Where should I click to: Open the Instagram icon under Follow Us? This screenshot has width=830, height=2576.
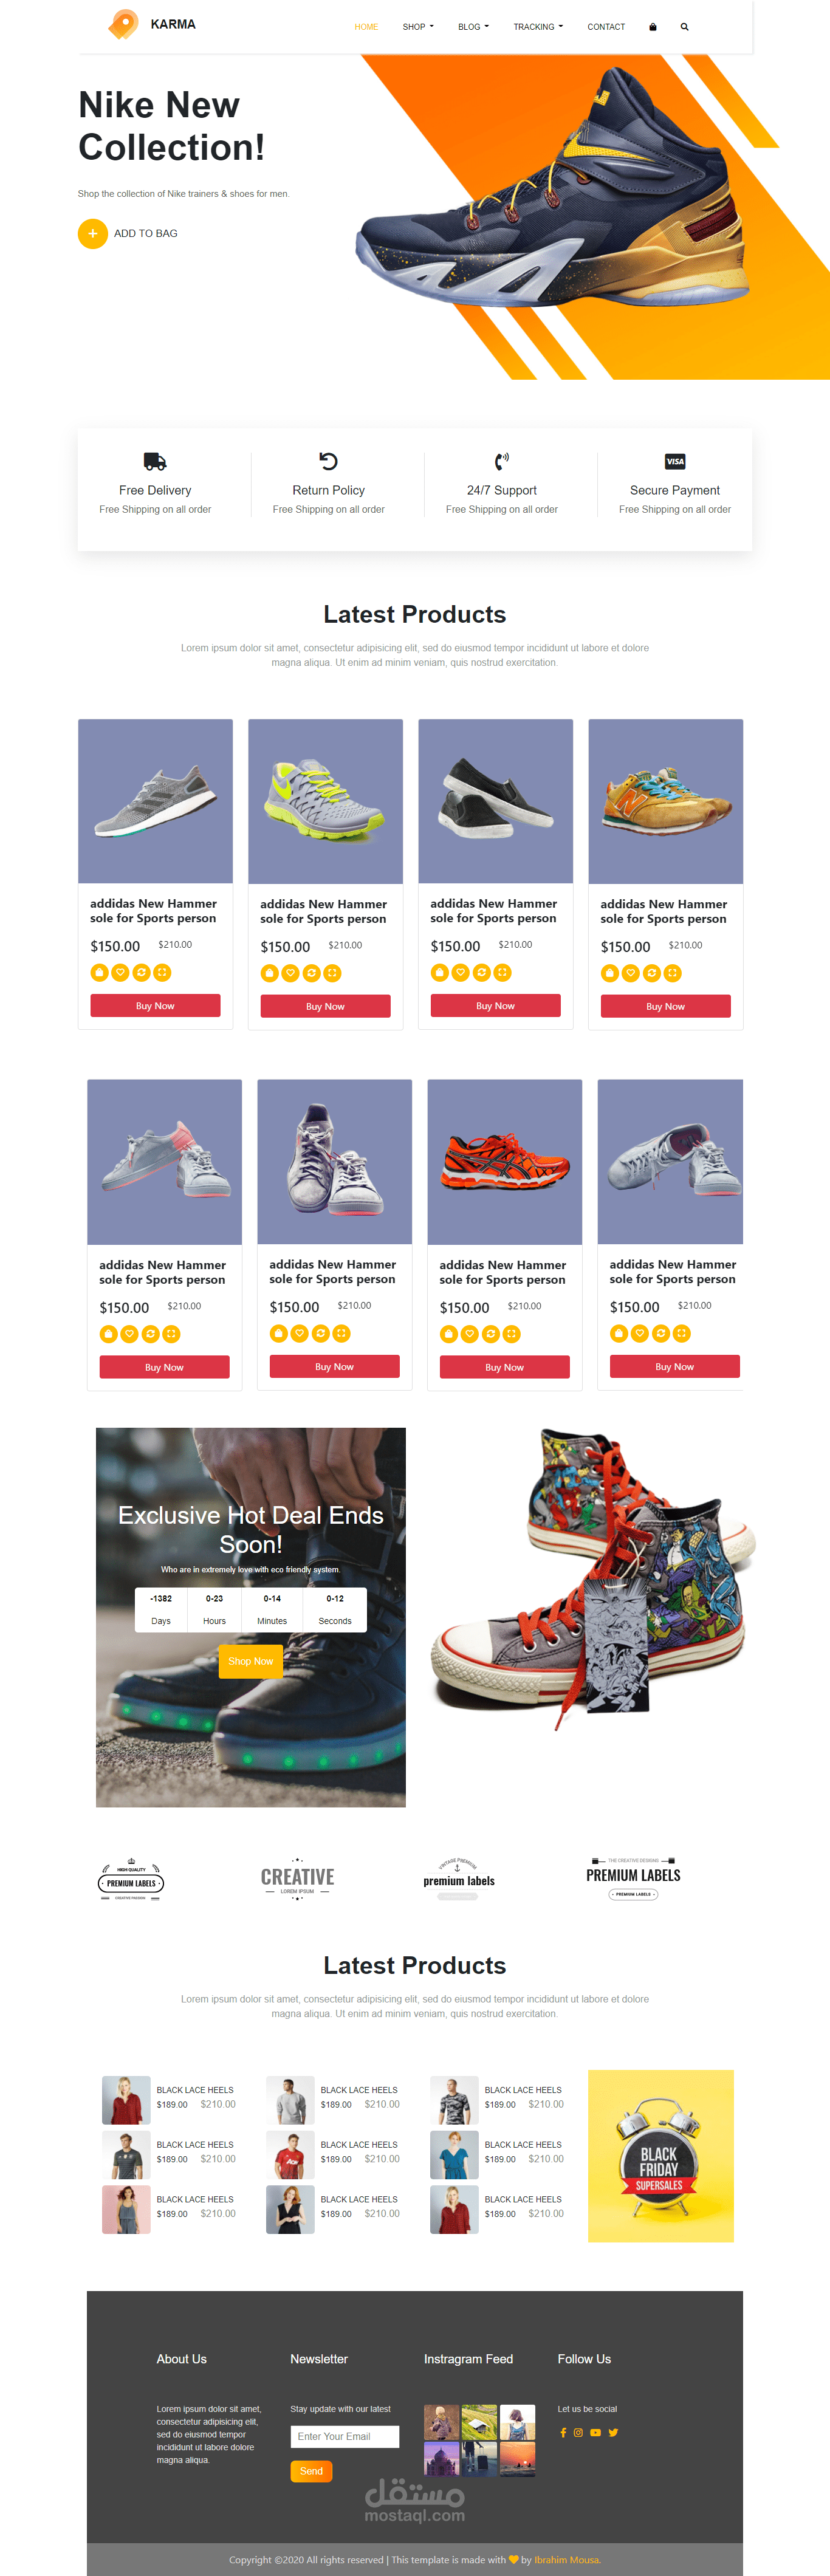tap(578, 2433)
